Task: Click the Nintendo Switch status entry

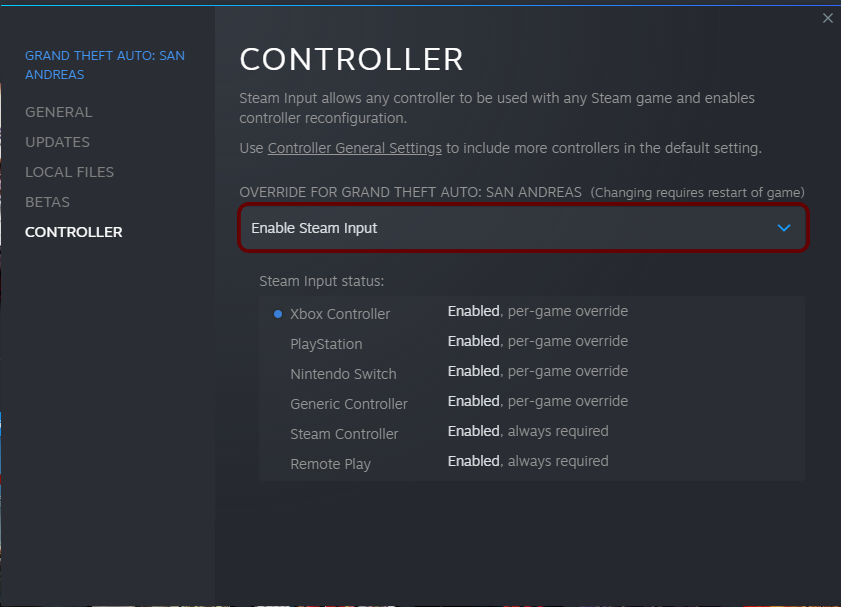Action: point(343,374)
